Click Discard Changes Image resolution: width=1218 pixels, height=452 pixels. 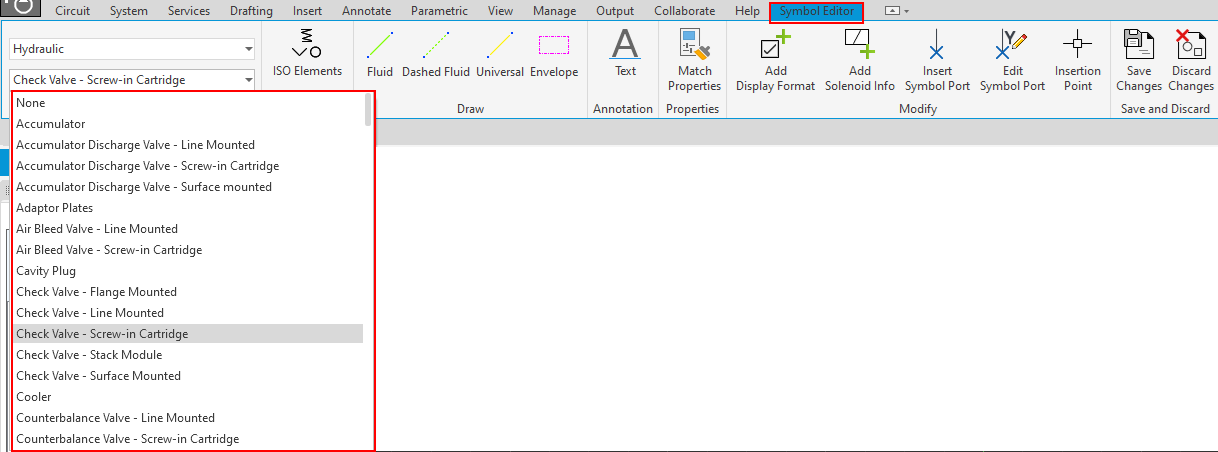coord(1190,60)
